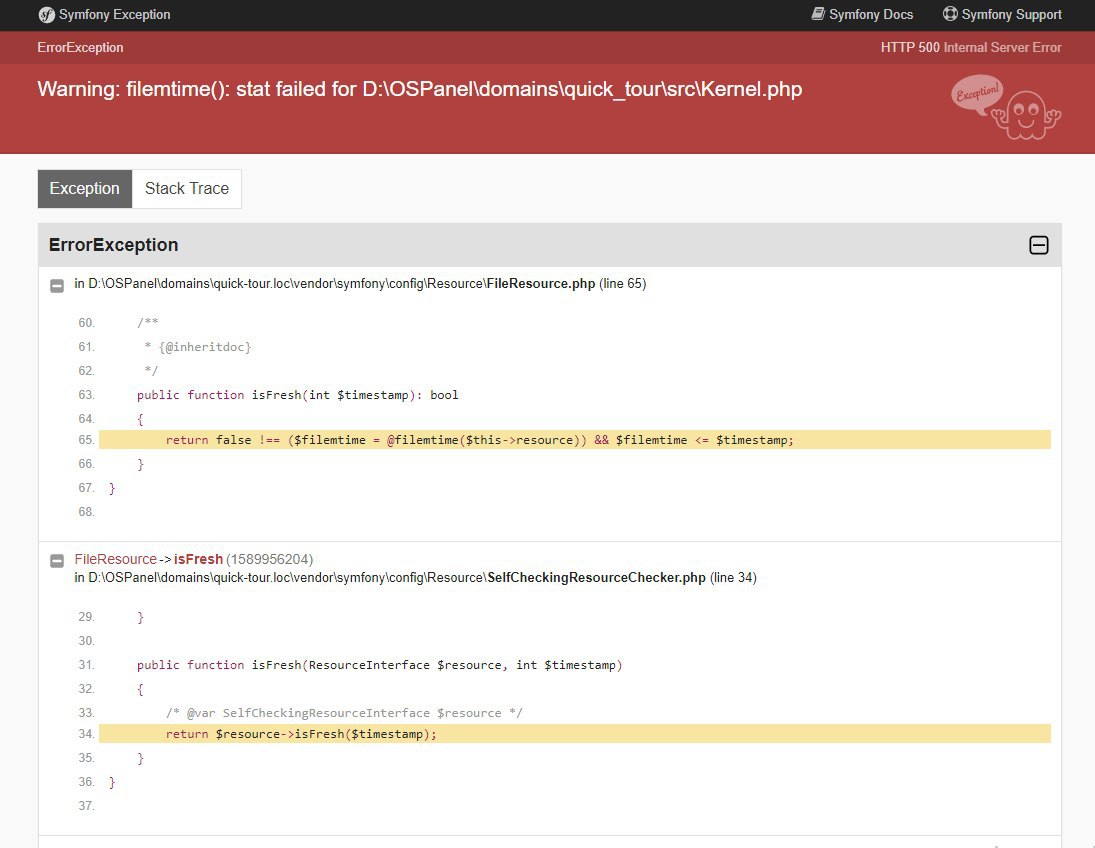Click HTTP 500 Internal Server Error text
Screen dimensions: 1095x848
971,47
